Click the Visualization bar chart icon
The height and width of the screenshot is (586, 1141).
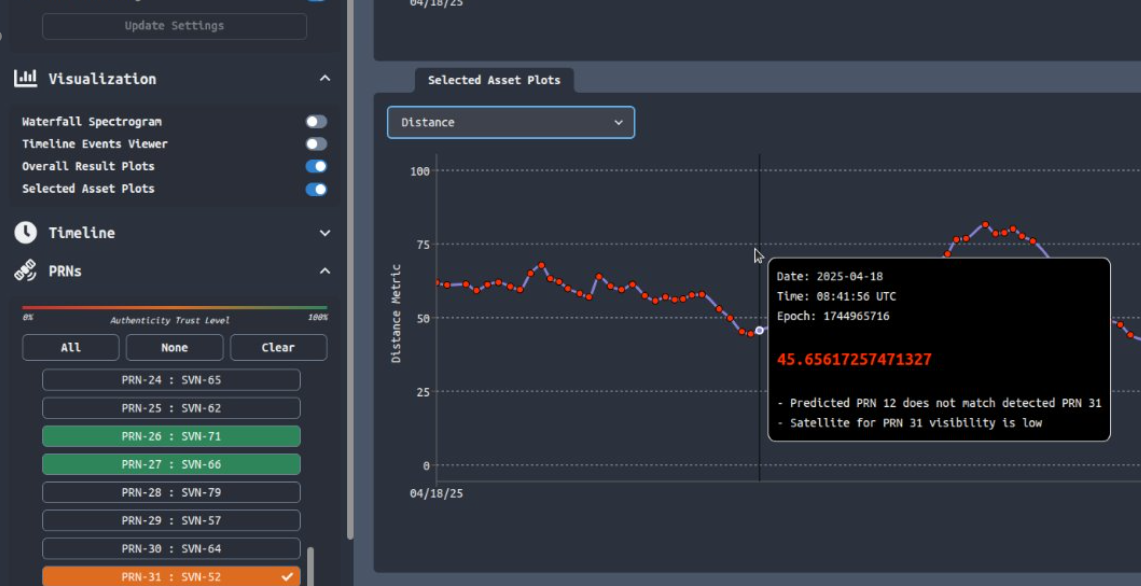(25, 79)
